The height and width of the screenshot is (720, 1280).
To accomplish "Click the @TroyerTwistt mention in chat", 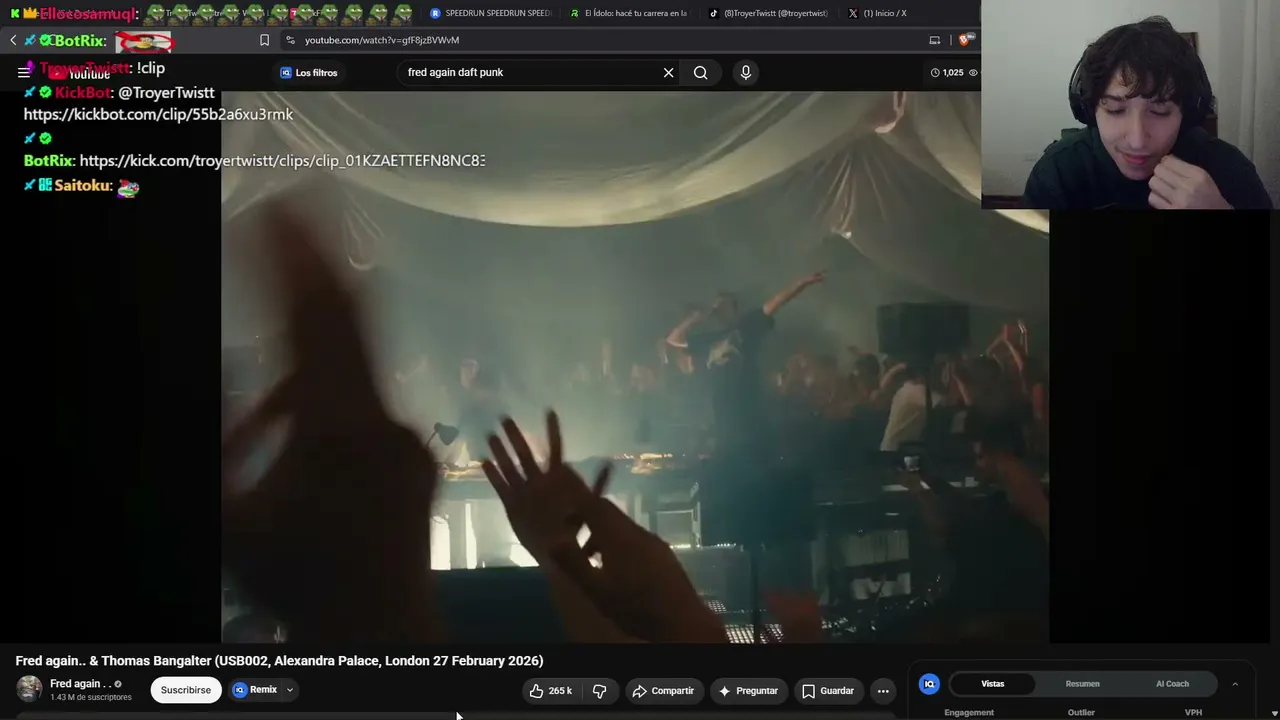I will click(166, 92).
